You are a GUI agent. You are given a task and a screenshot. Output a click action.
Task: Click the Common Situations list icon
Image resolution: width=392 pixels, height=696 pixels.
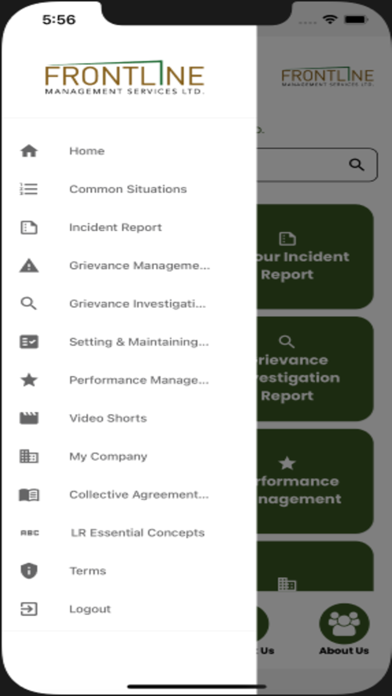point(29,189)
